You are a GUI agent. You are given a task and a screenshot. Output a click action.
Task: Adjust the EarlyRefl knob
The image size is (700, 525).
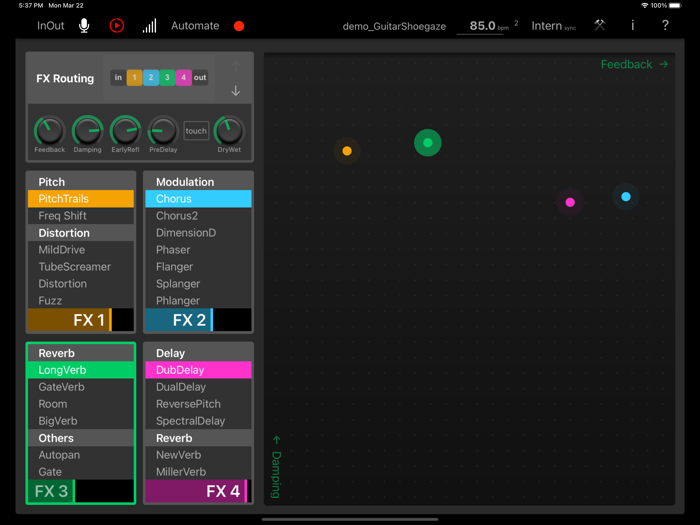(125, 131)
